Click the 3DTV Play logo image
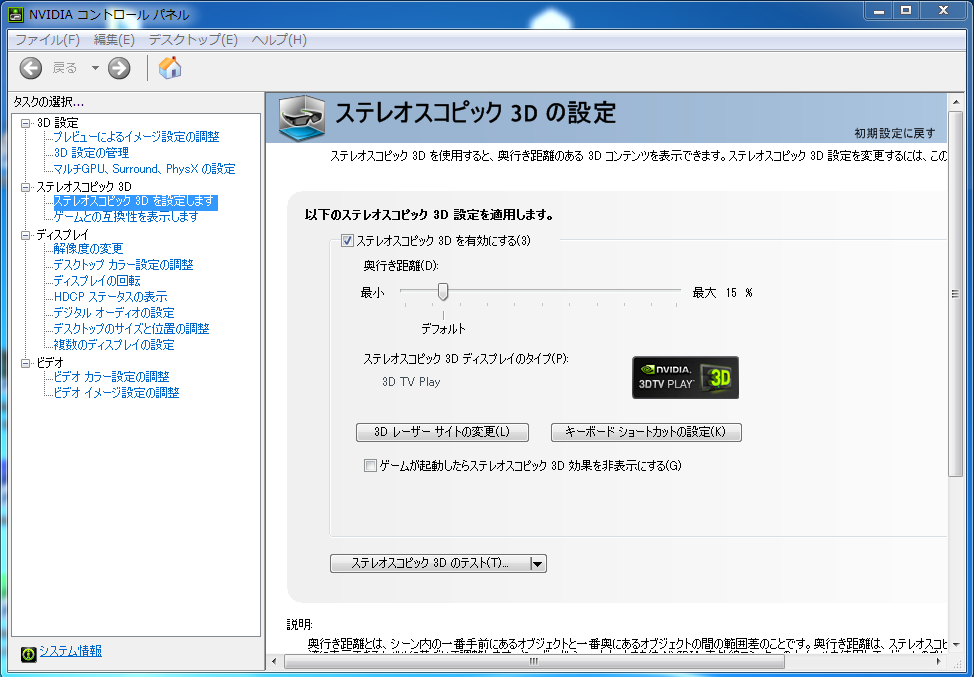974x677 pixels. (x=685, y=377)
